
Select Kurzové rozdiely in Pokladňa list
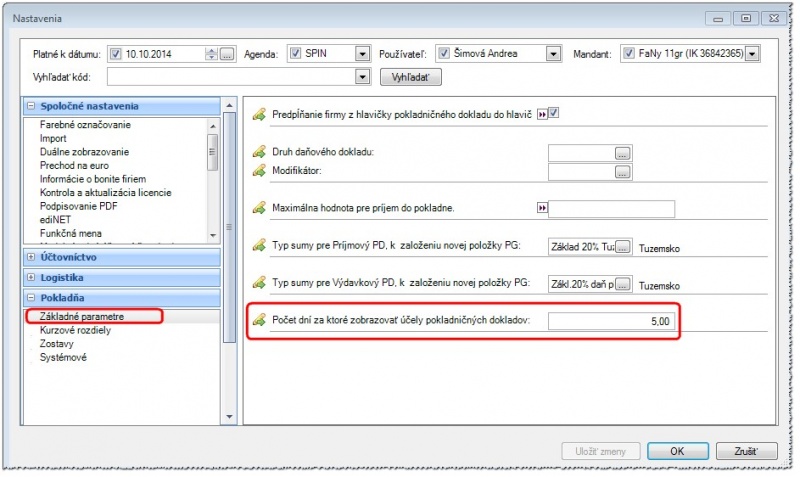[76, 330]
